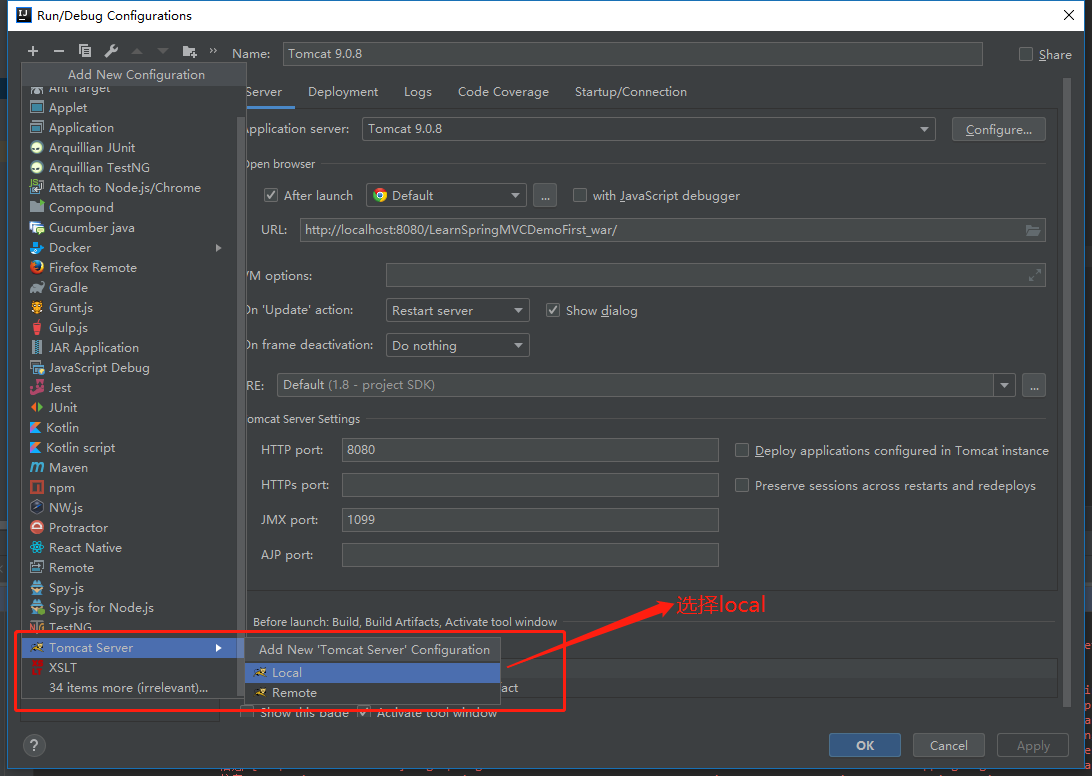Enable with JavaScript debugger checkbox

point(579,196)
